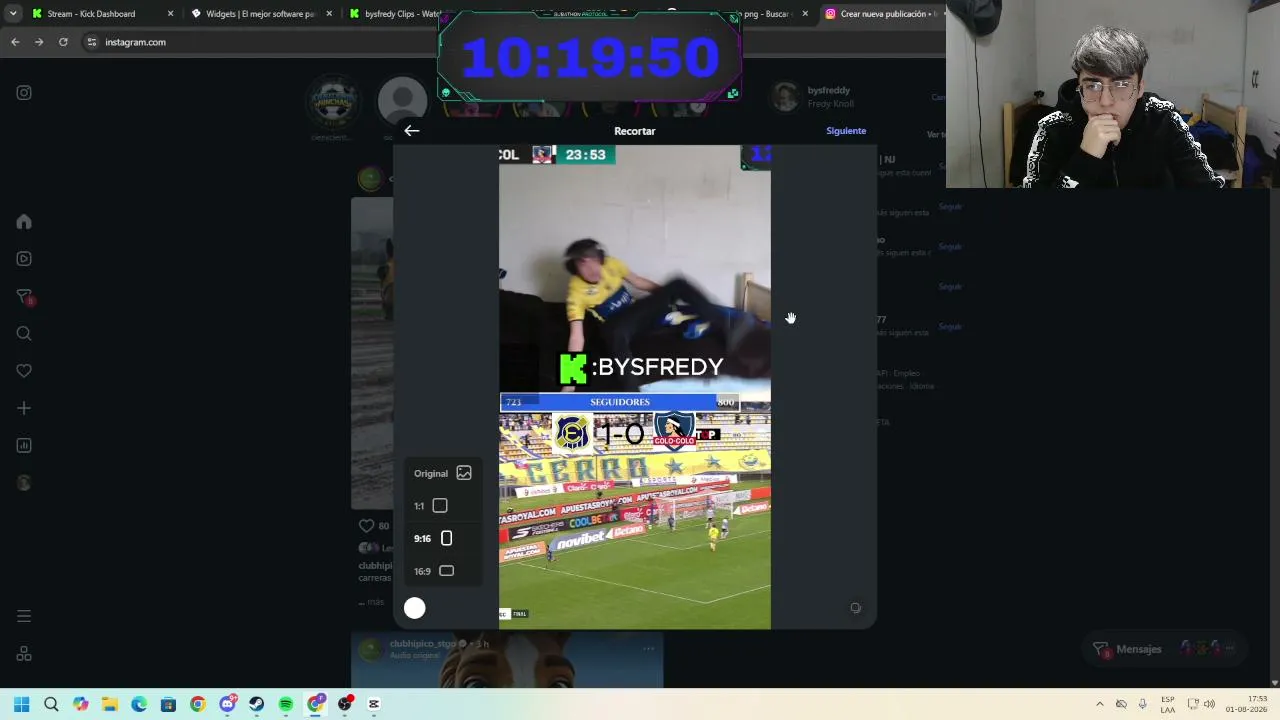The width and height of the screenshot is (1280, 720).
Task: Click the browser Back arrow
Action: coord(15,42)
